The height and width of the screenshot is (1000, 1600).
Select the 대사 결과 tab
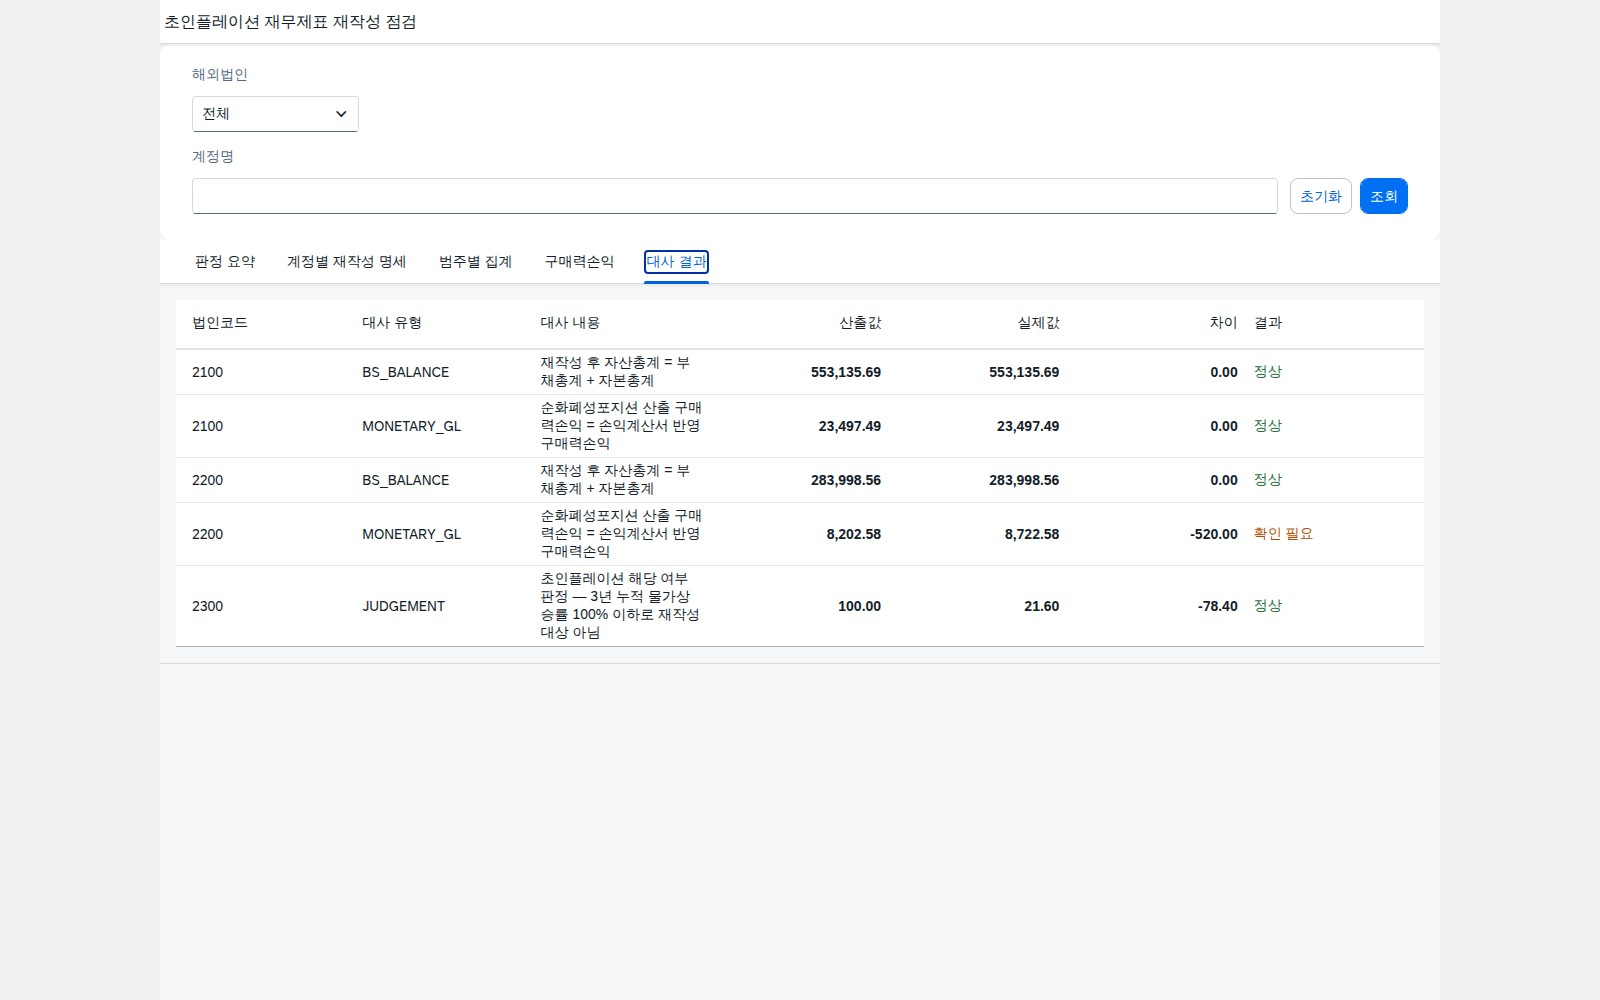(677, 262)
